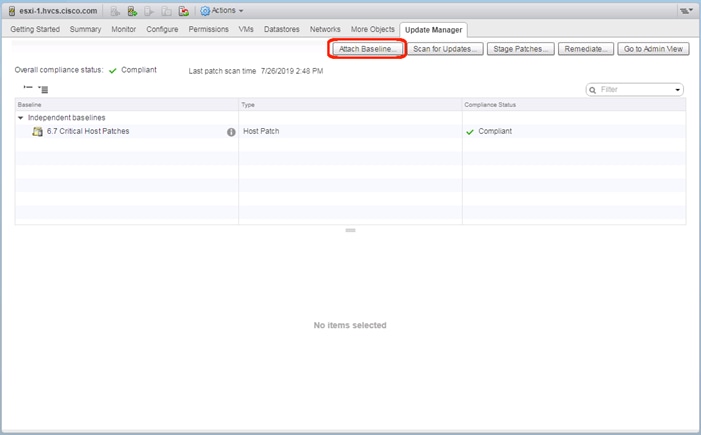This screenshot has height=435, width=701.
Task: Click the esxi-1.hvcs.cisco.com host name
Action: pyautogui.click(x=58, y=11)
